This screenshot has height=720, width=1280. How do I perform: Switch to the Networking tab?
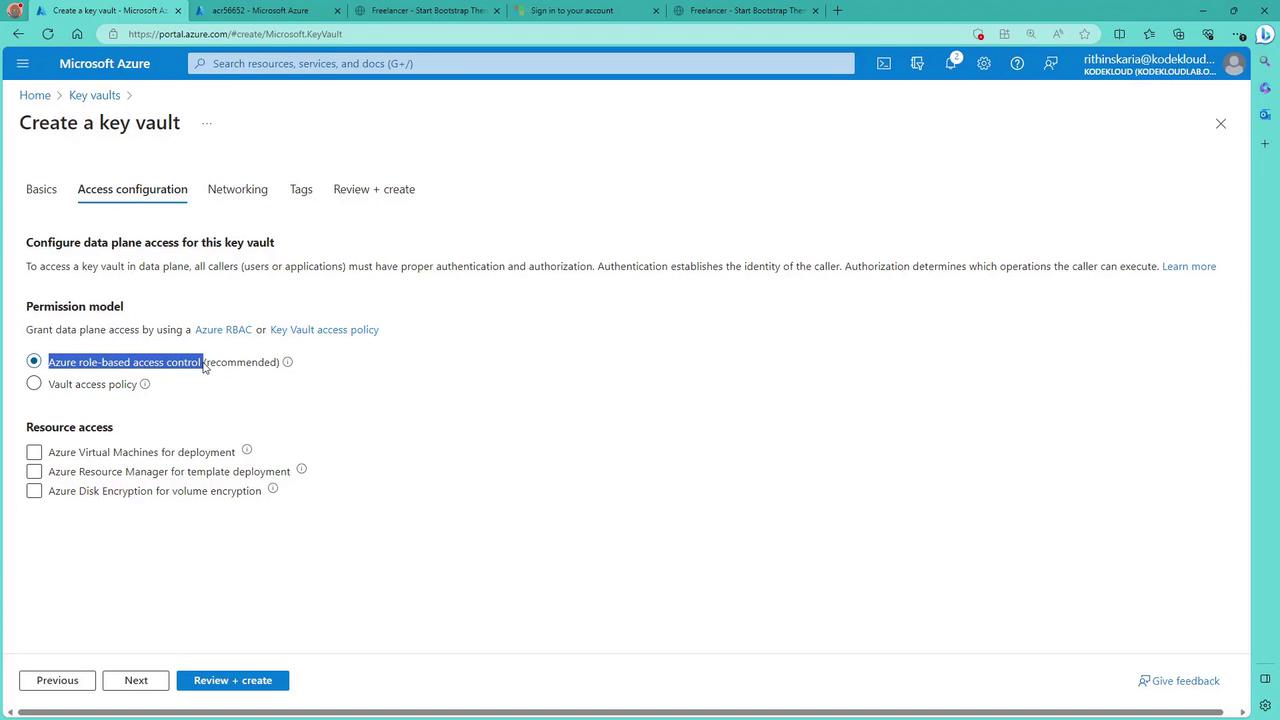[x=237, y=189]
